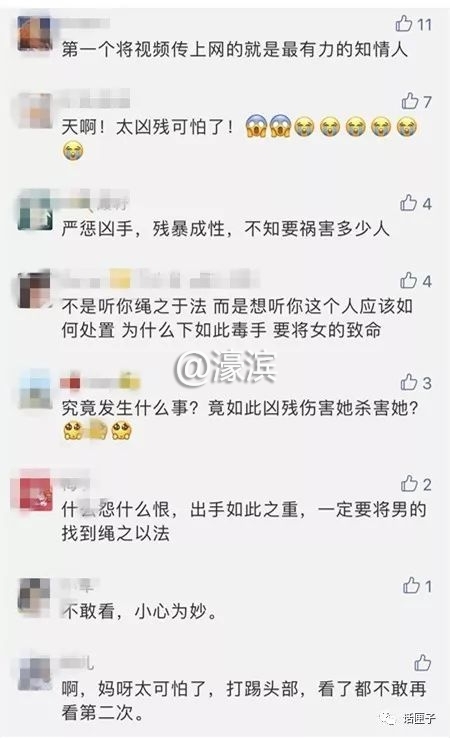The width and height of the screenshot is (450, 738).
Task: Like the 太凶残可怕了 comment
Action: pyautogui.click(x=410, y=101)
